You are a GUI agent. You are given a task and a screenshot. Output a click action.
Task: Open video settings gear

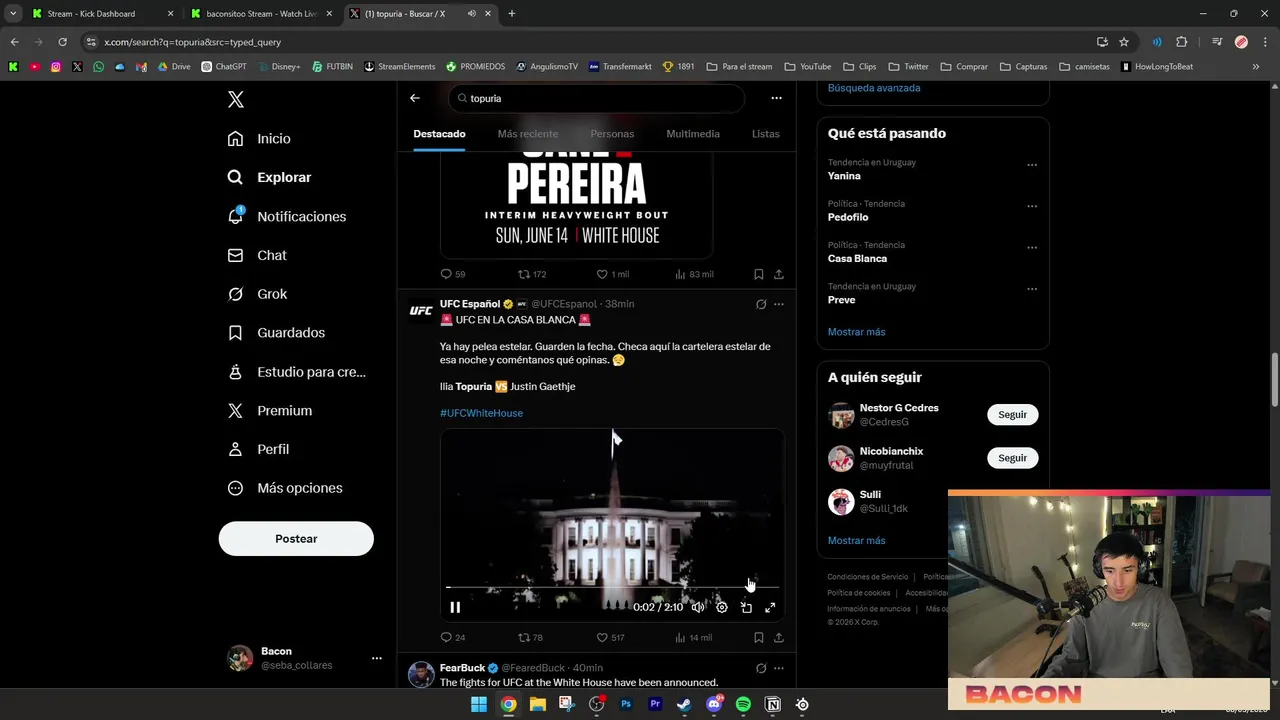722,607
